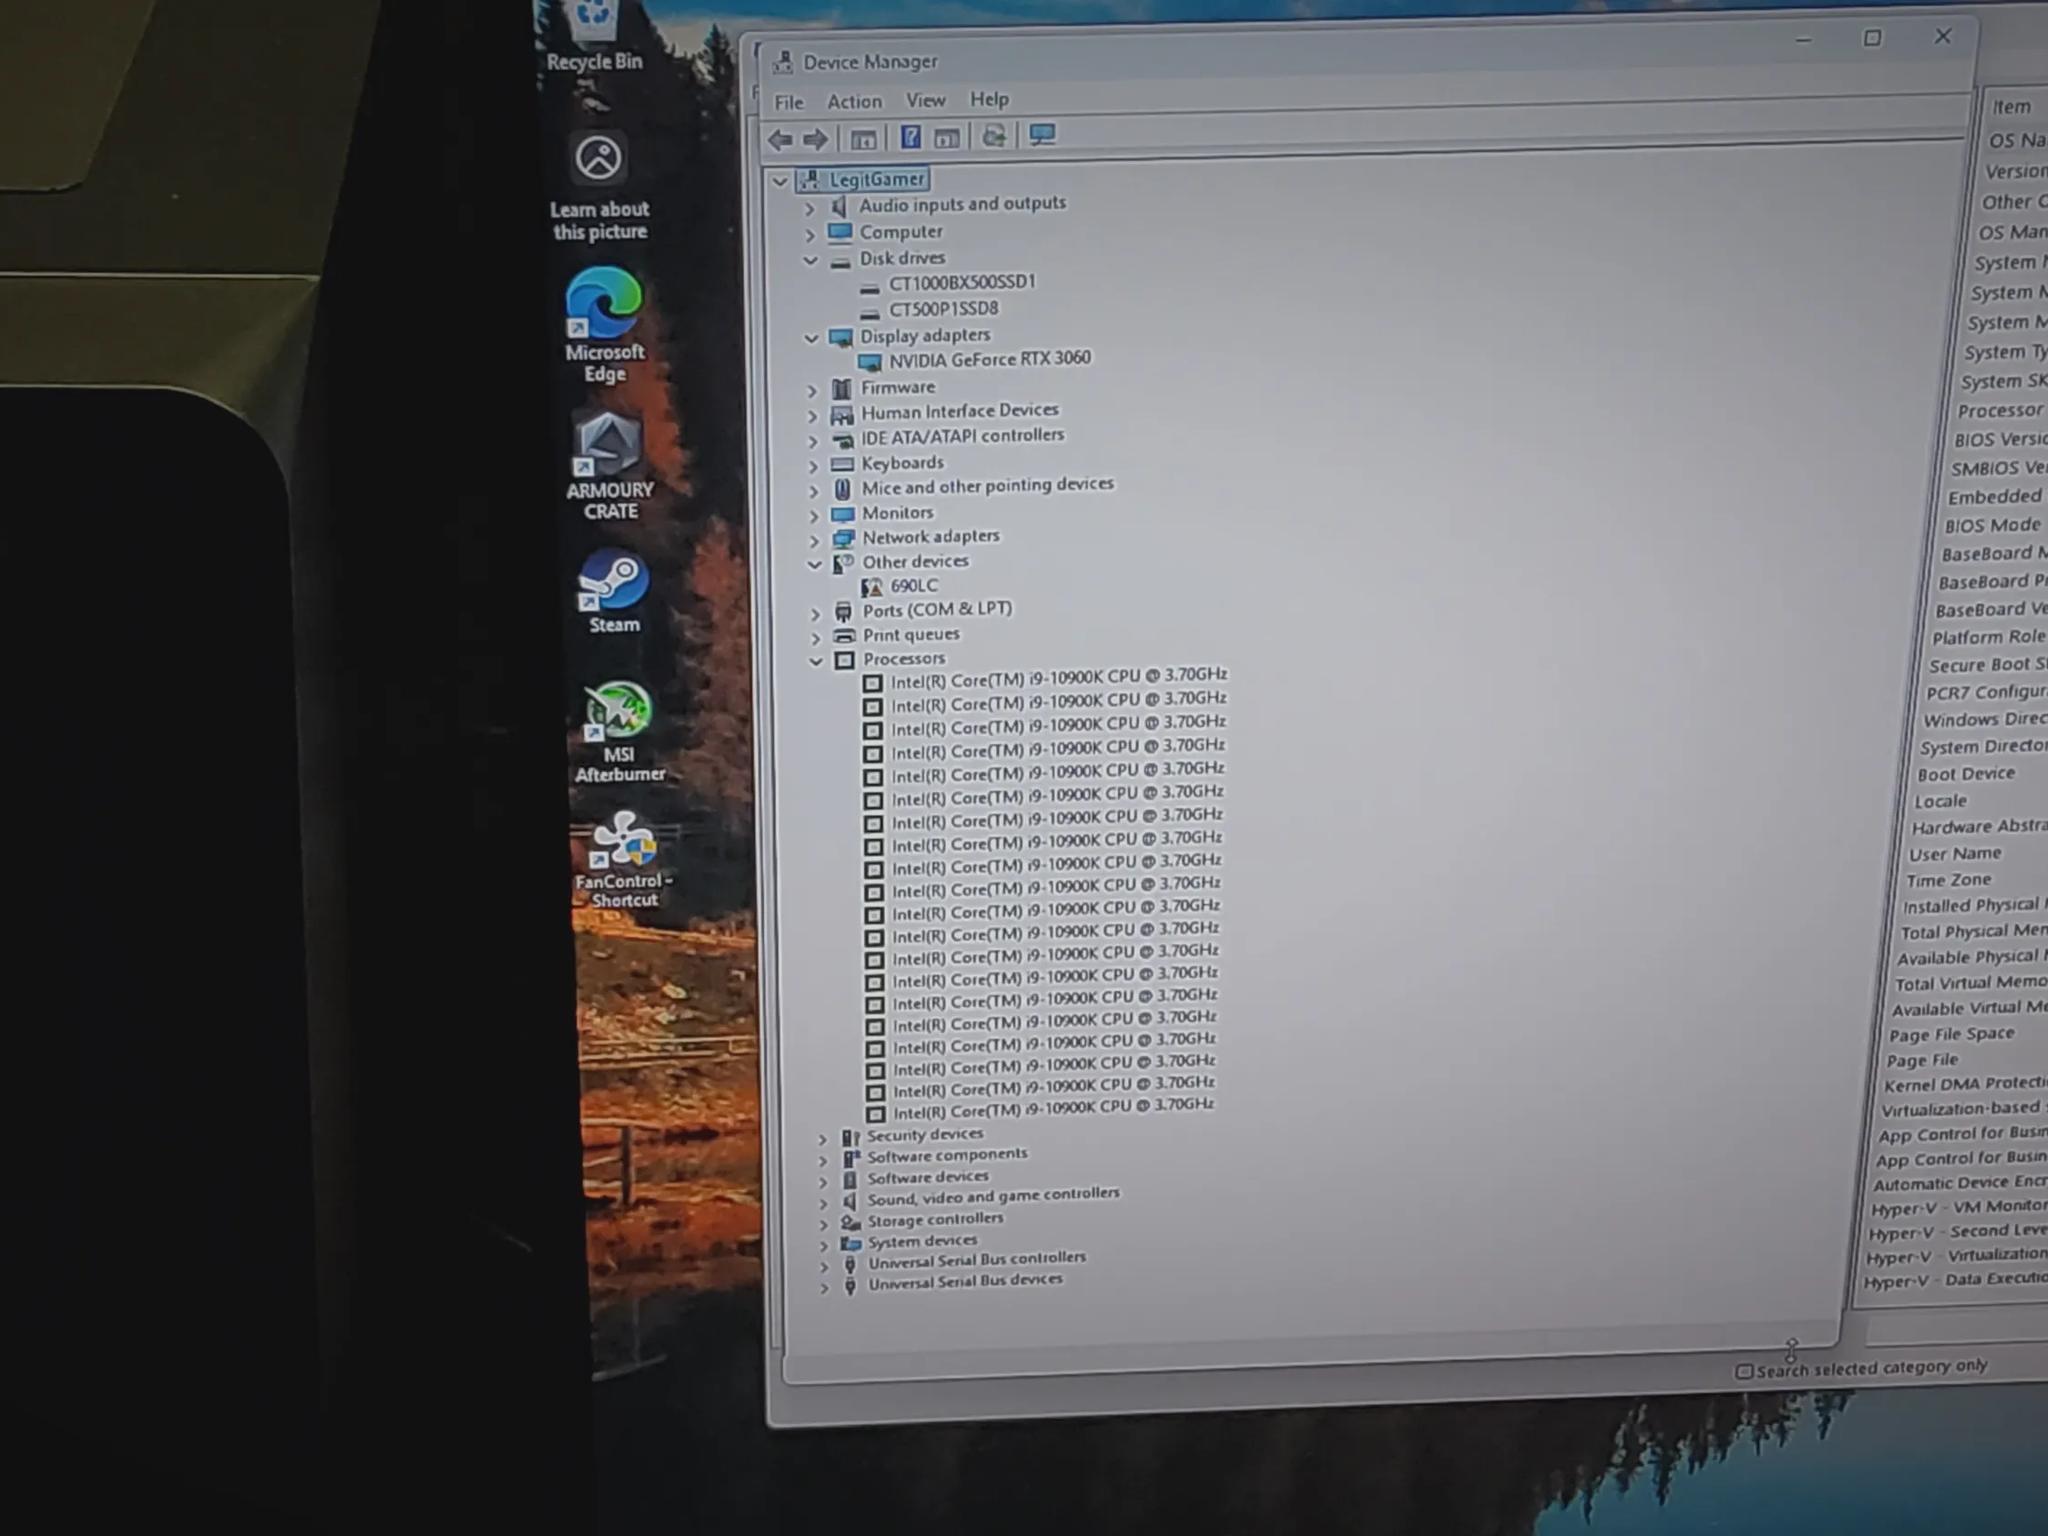Click the blue monitor Scan for hardware changes icon
The image size is (2048, 1536).
[1042, 135]
